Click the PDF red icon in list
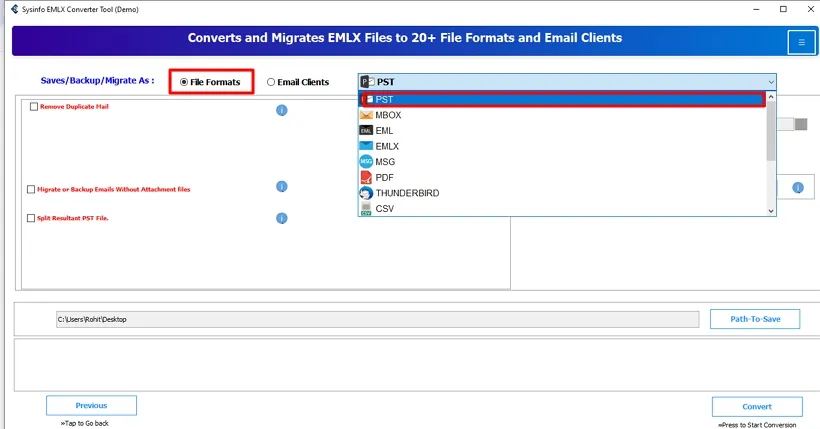This screenshot has height=429, width=820. (x=366, y=177)
